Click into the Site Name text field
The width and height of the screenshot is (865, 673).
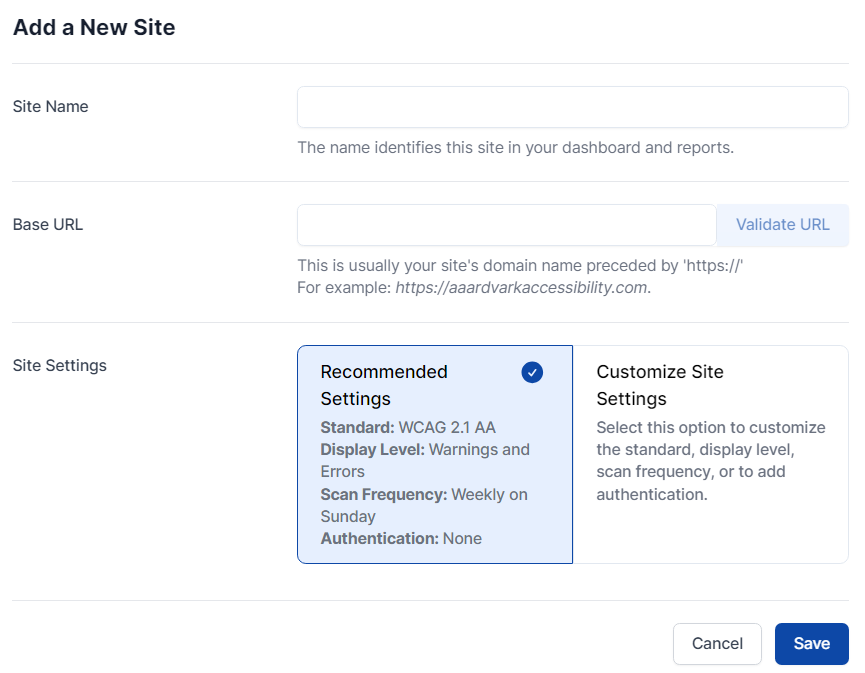572,107
